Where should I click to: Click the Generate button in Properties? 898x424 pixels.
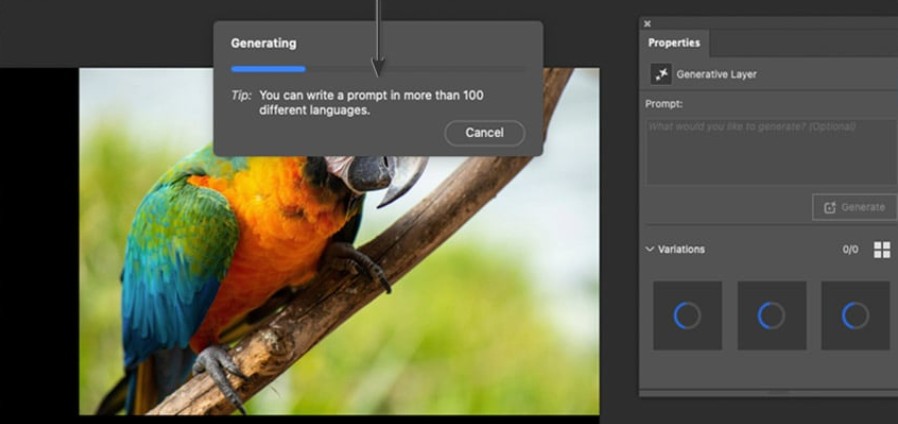coord(853,207)
